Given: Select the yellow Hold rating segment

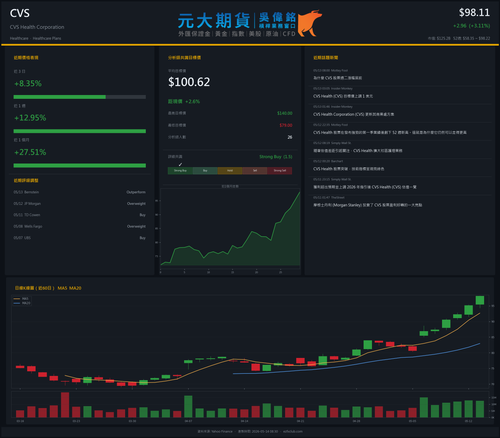Looking at the screenshot, I should coord(230,171).
